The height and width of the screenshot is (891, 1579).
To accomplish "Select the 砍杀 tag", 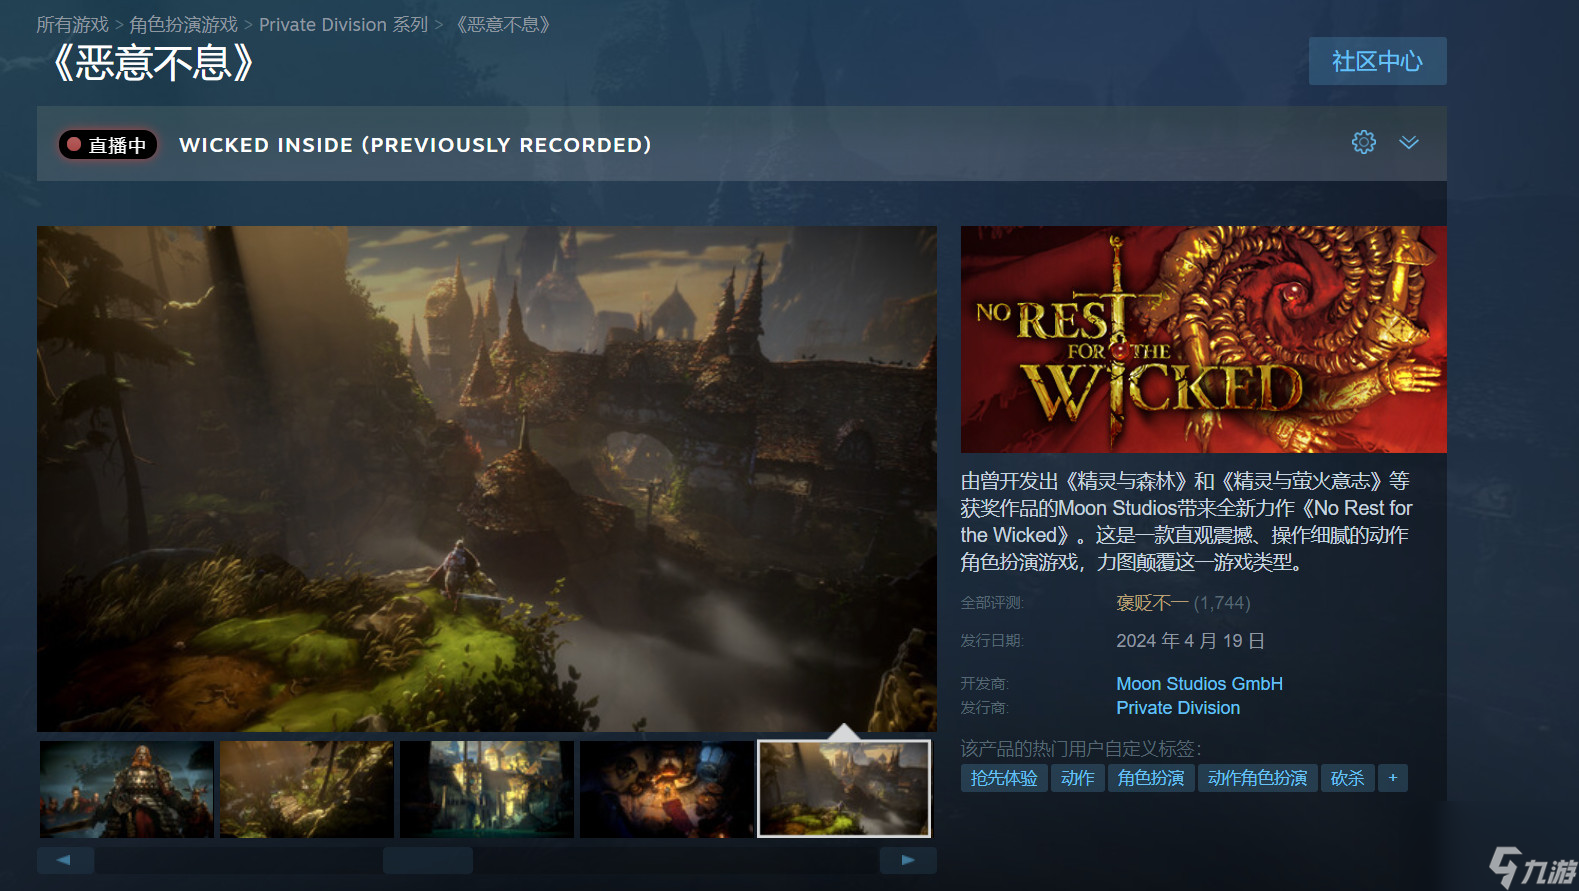I will (1347, 778).
